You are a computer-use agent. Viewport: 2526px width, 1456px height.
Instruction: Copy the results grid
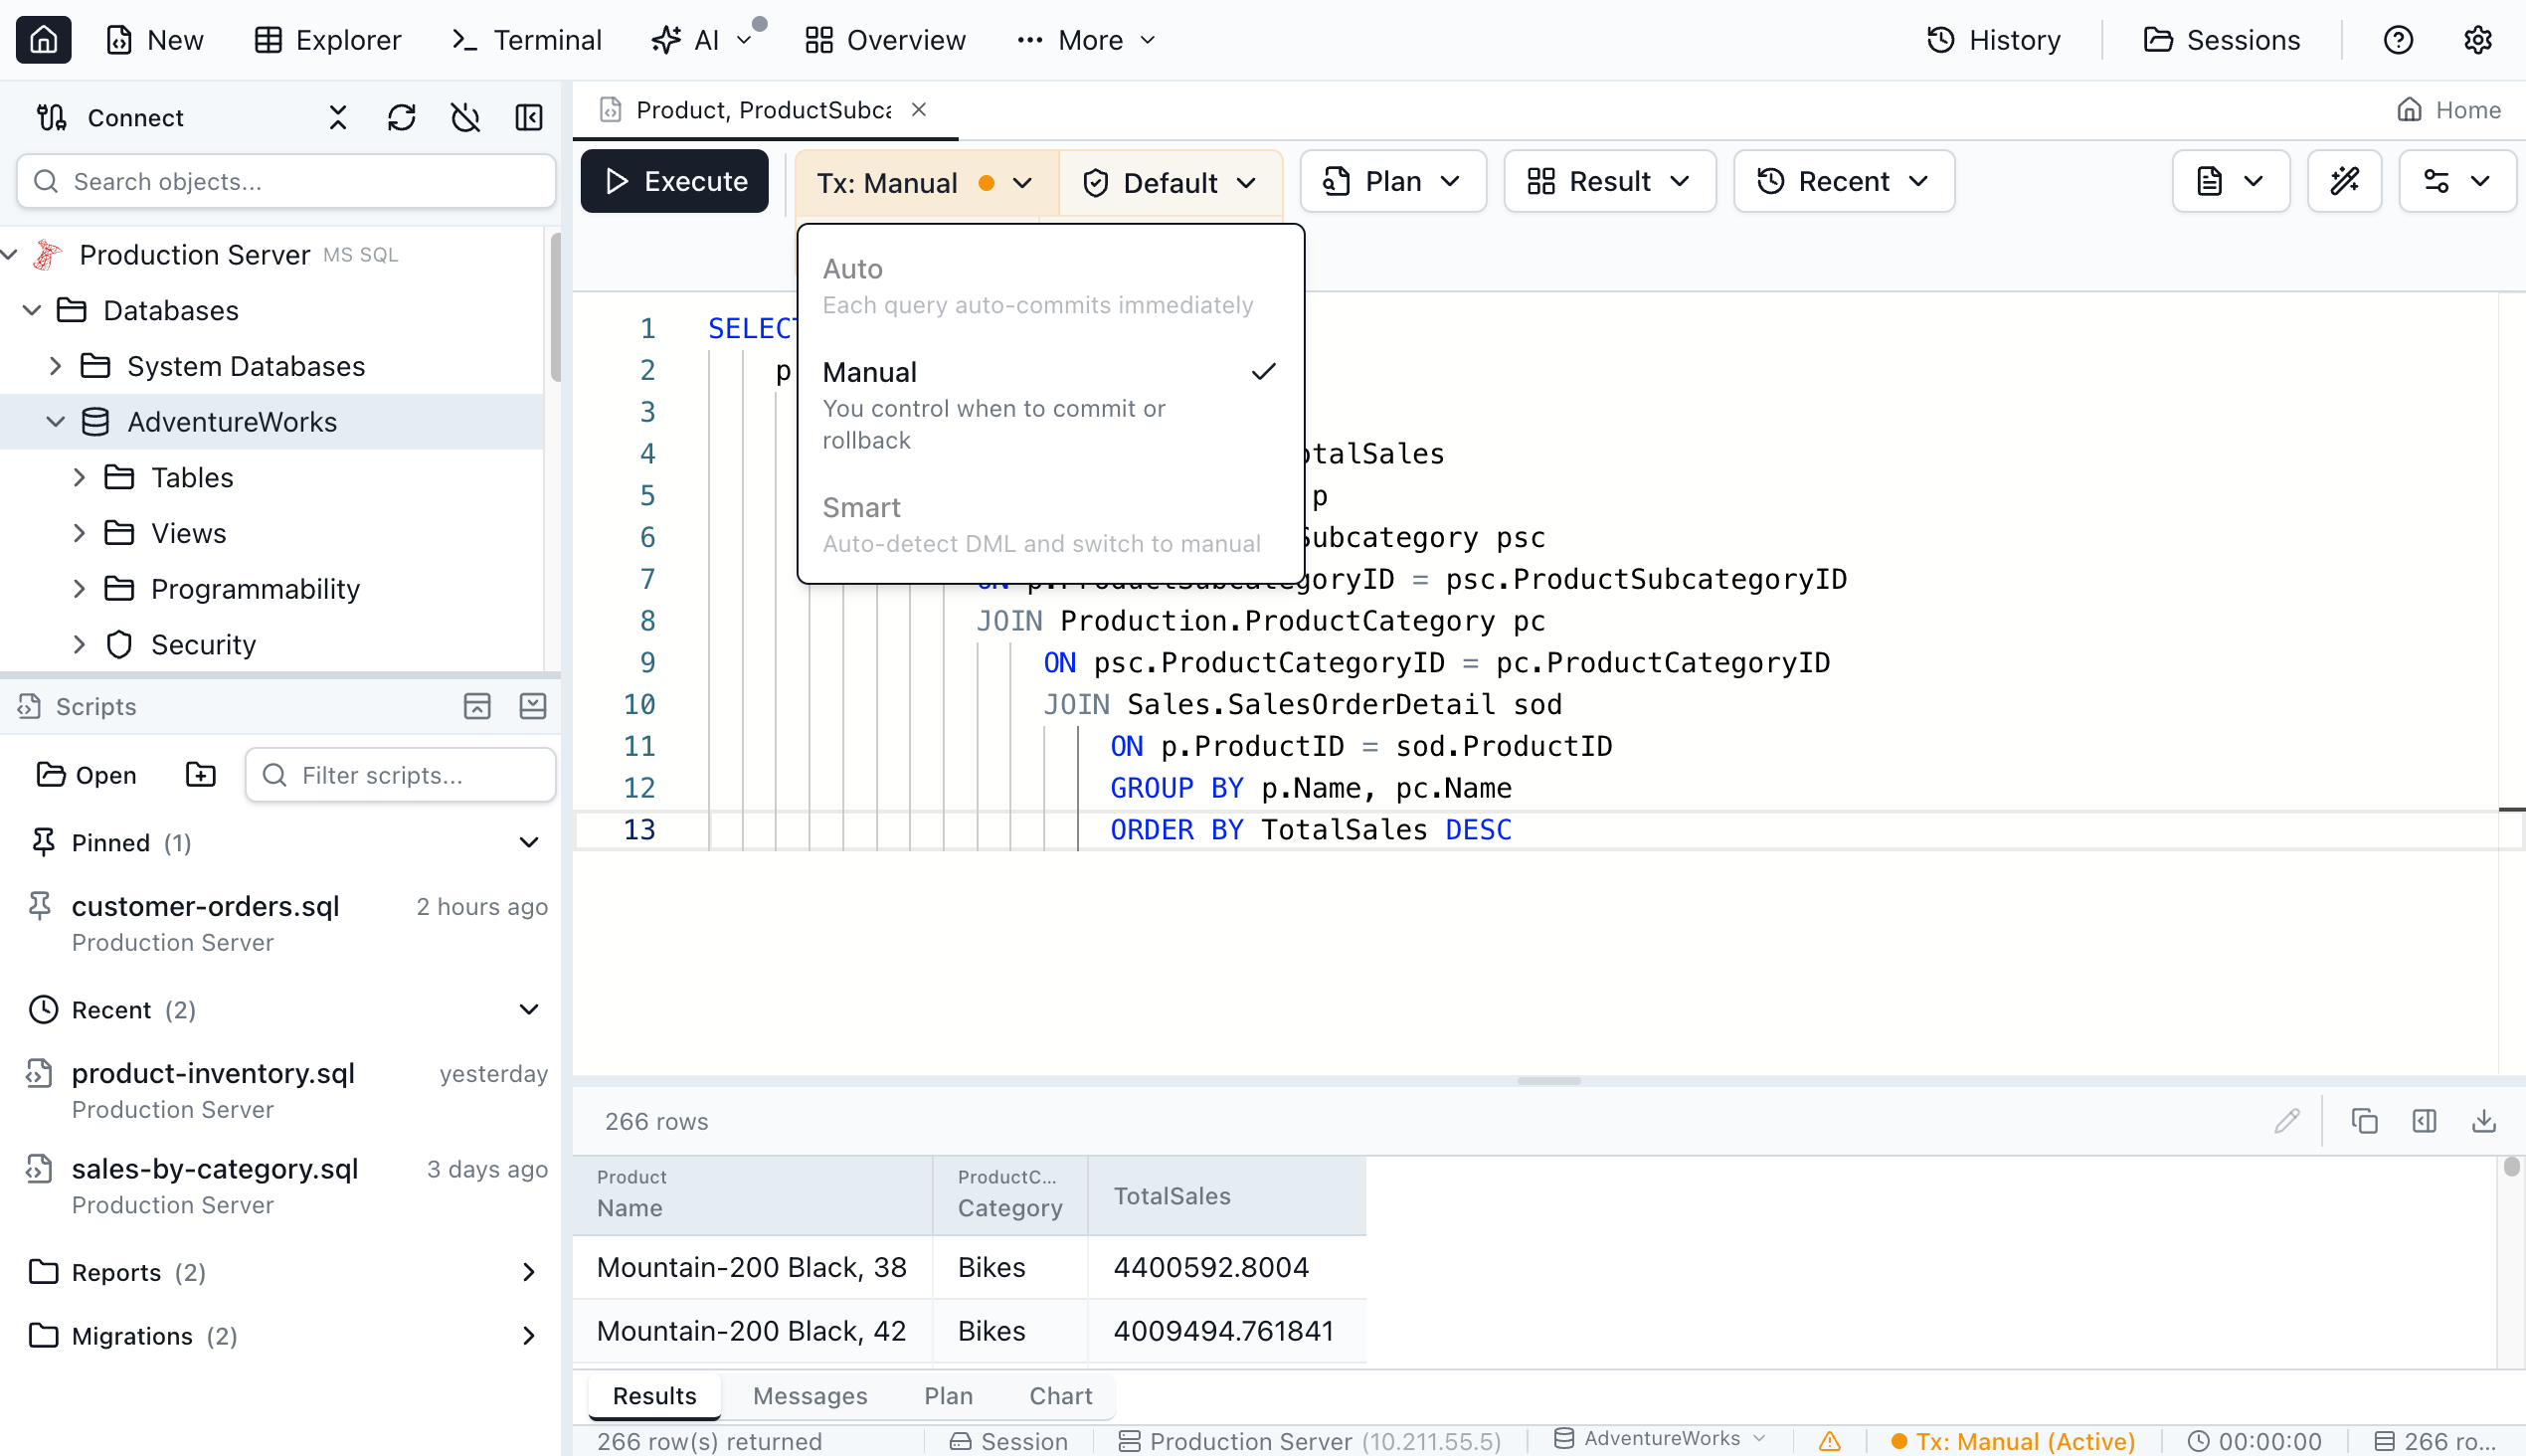[2364, 1121]
